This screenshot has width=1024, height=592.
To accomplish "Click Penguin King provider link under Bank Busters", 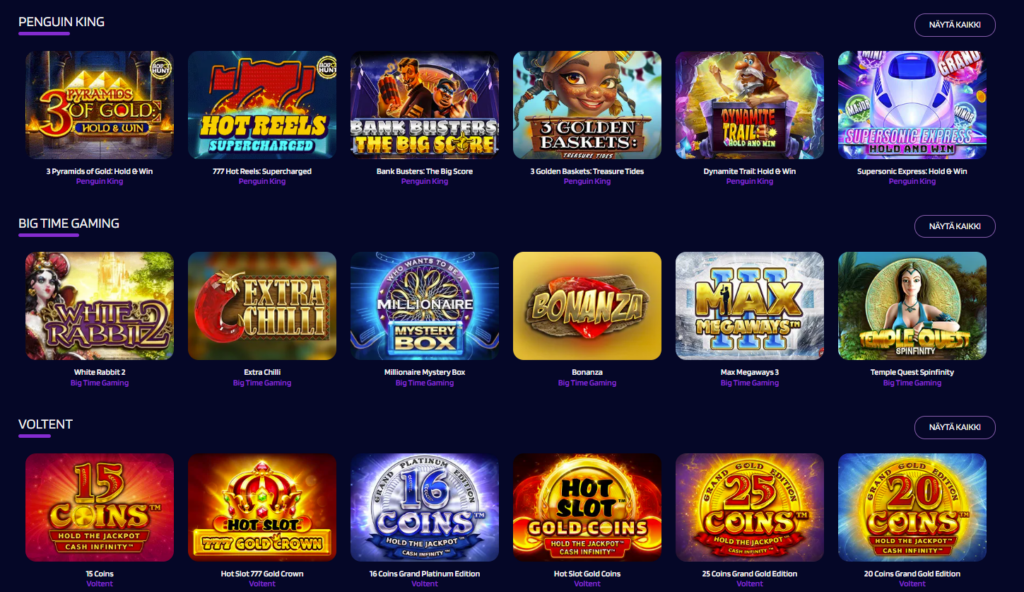I will pyautogui.click(x=424, y=182).
